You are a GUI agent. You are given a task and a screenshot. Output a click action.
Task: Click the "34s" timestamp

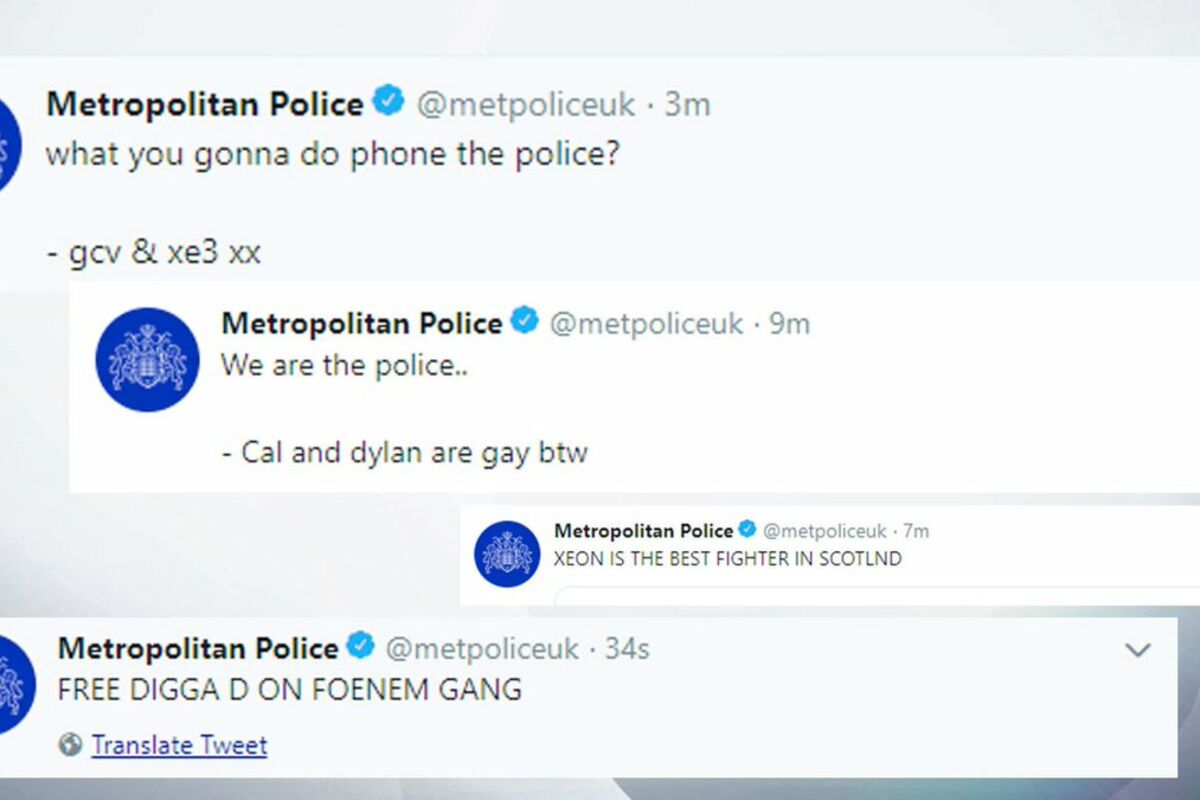tap(627, 648)
